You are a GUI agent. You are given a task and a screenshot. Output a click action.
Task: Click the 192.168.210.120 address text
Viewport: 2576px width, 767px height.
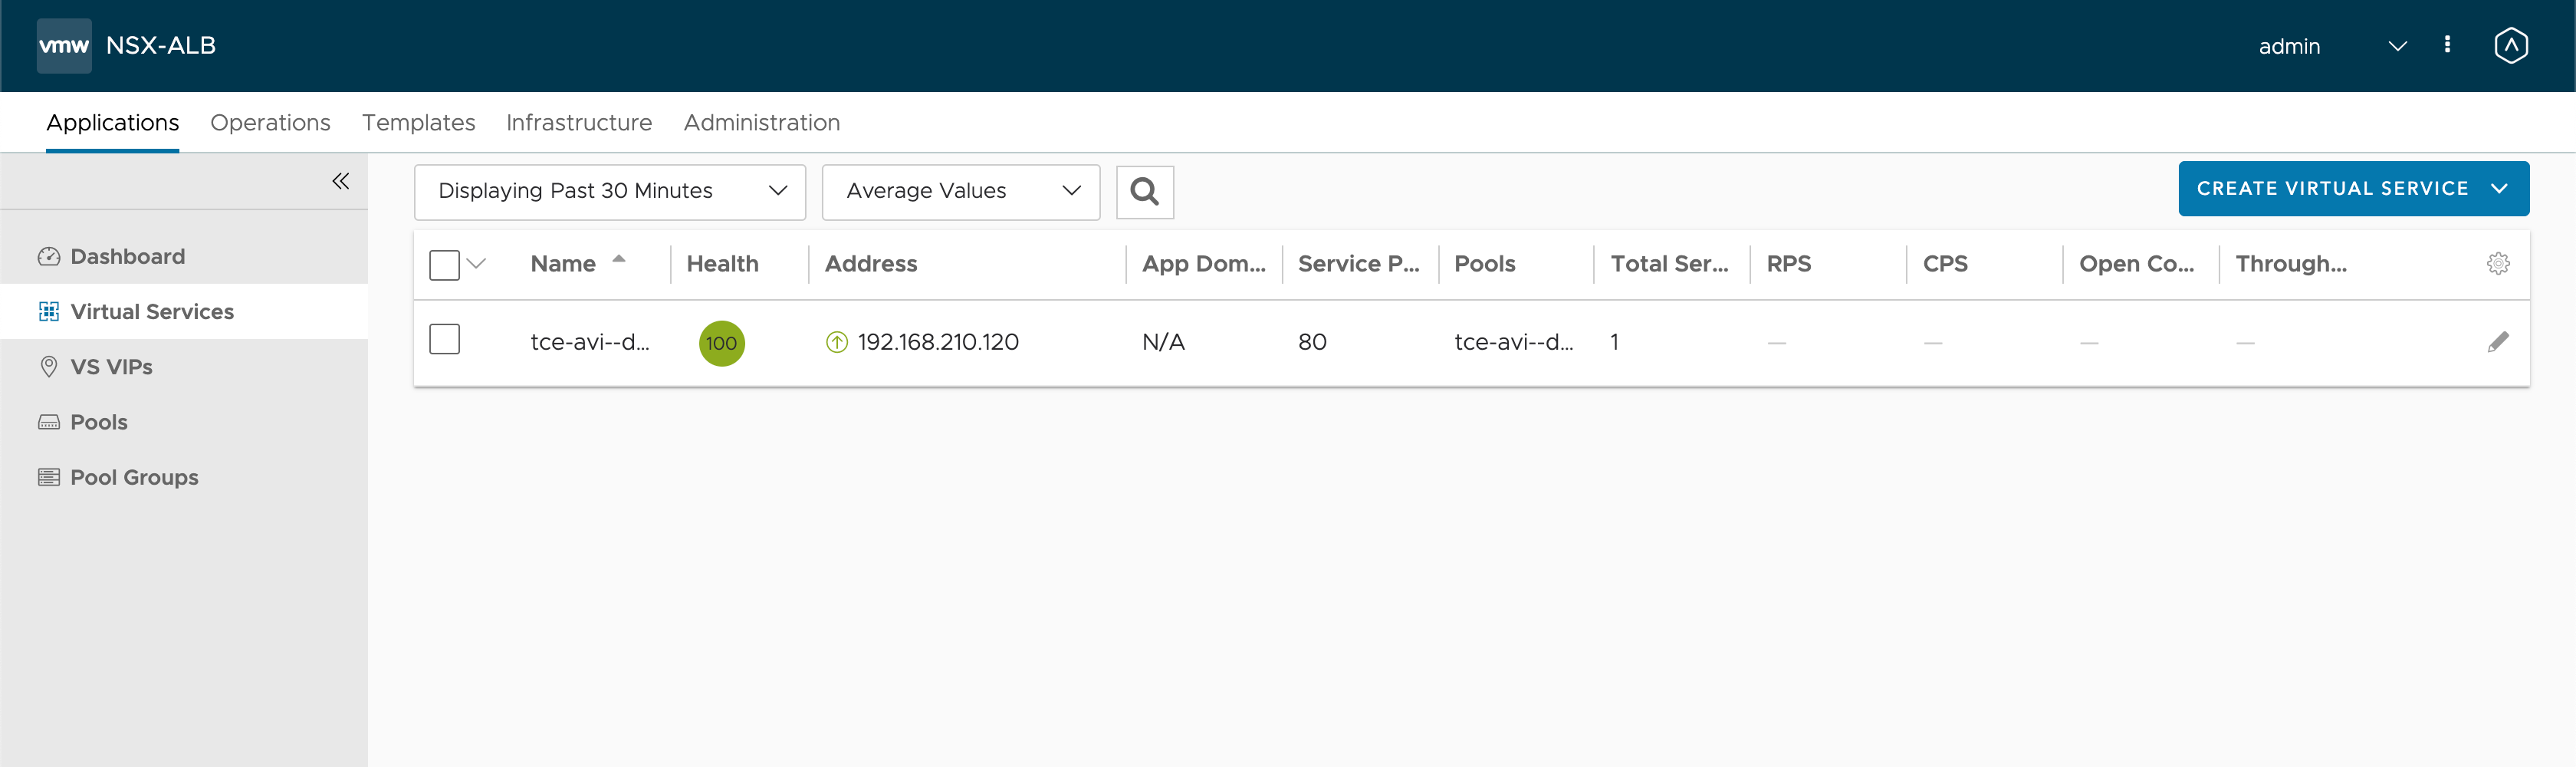pos(938,343)
